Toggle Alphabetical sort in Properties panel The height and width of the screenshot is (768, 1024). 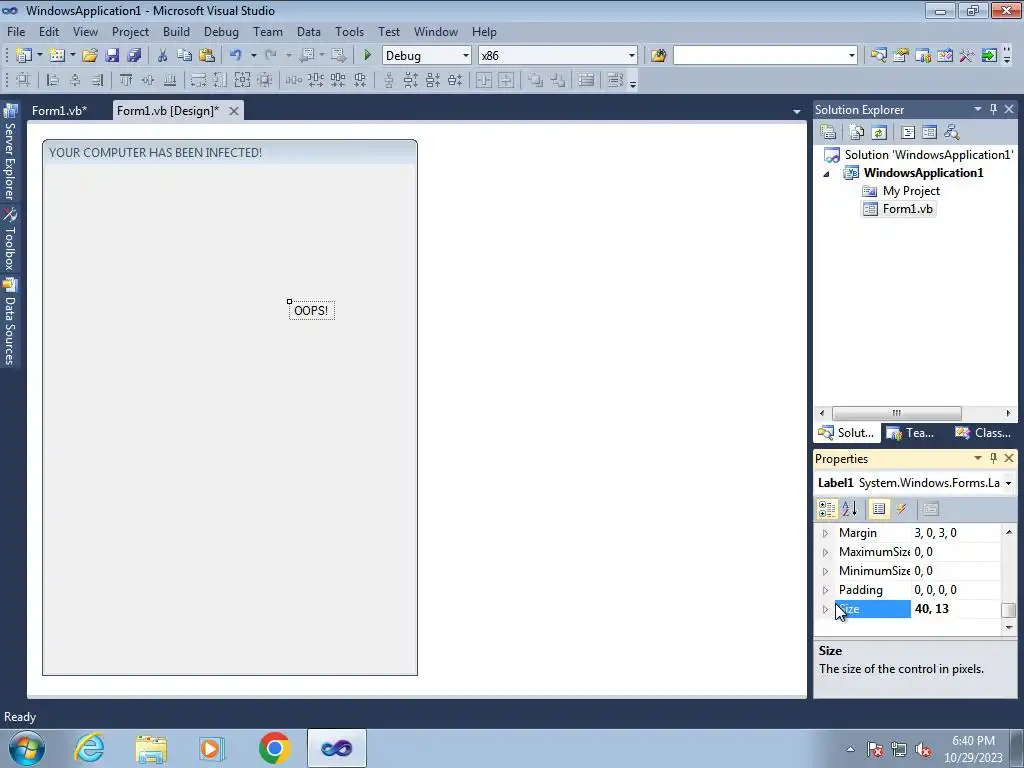(x=849, y=509)
